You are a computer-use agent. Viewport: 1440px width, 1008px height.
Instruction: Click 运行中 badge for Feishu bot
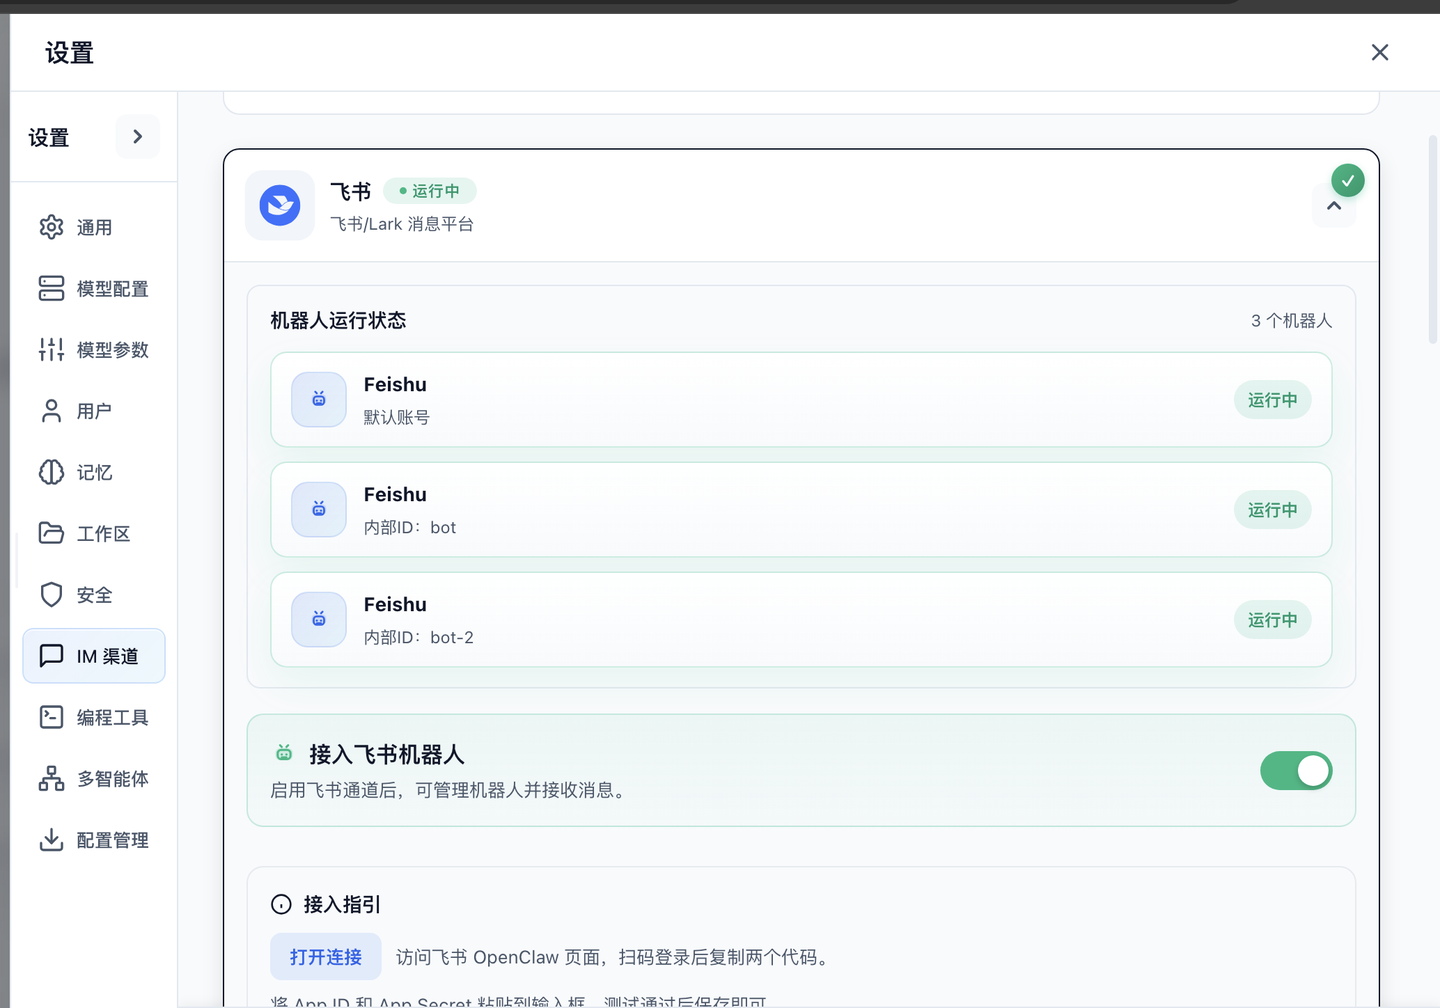tap(1272, 509)
